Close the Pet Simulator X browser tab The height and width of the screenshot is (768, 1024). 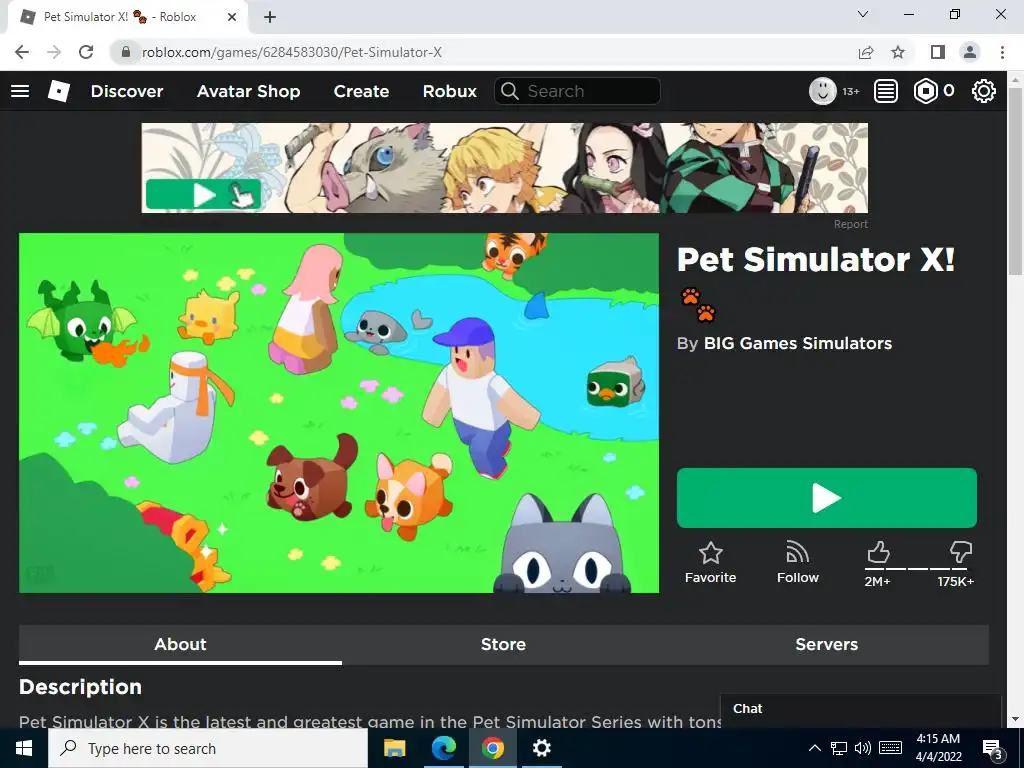(x=232, y=17)
